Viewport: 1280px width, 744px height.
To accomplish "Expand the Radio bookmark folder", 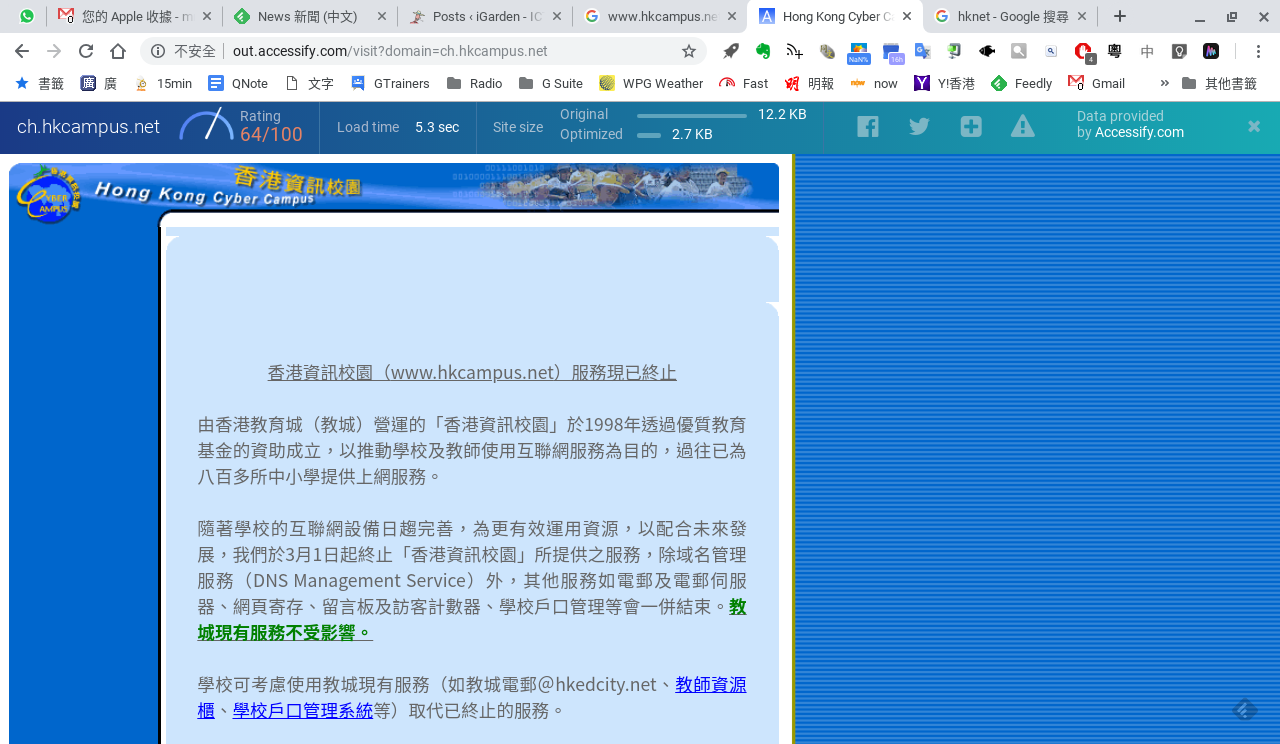I will [x=474, y=83].
